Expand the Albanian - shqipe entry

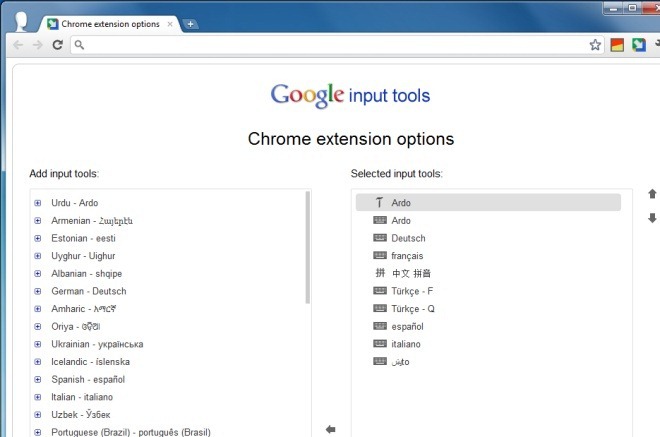38,274
